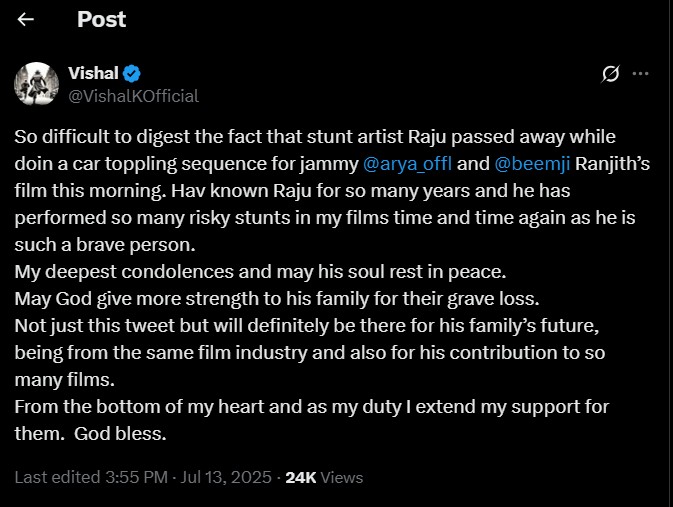Screen dimensions: 673x507
Task: Open the 24K Views count
Action: coord(324,478)
